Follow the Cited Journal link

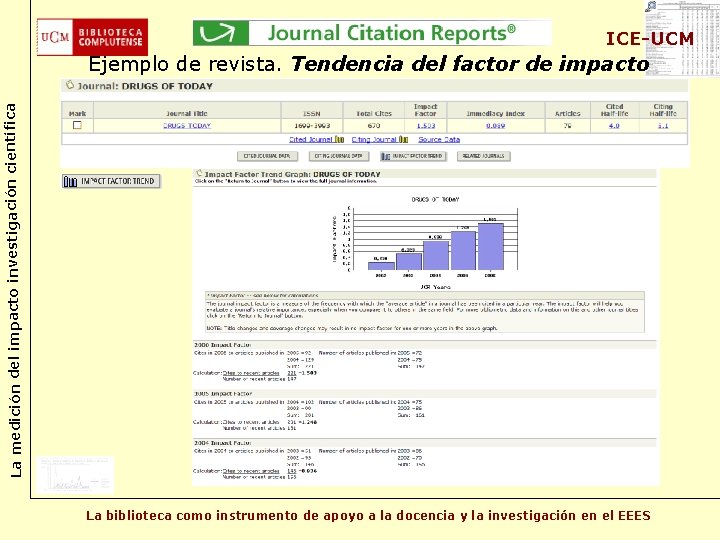[x=311, y=139]
